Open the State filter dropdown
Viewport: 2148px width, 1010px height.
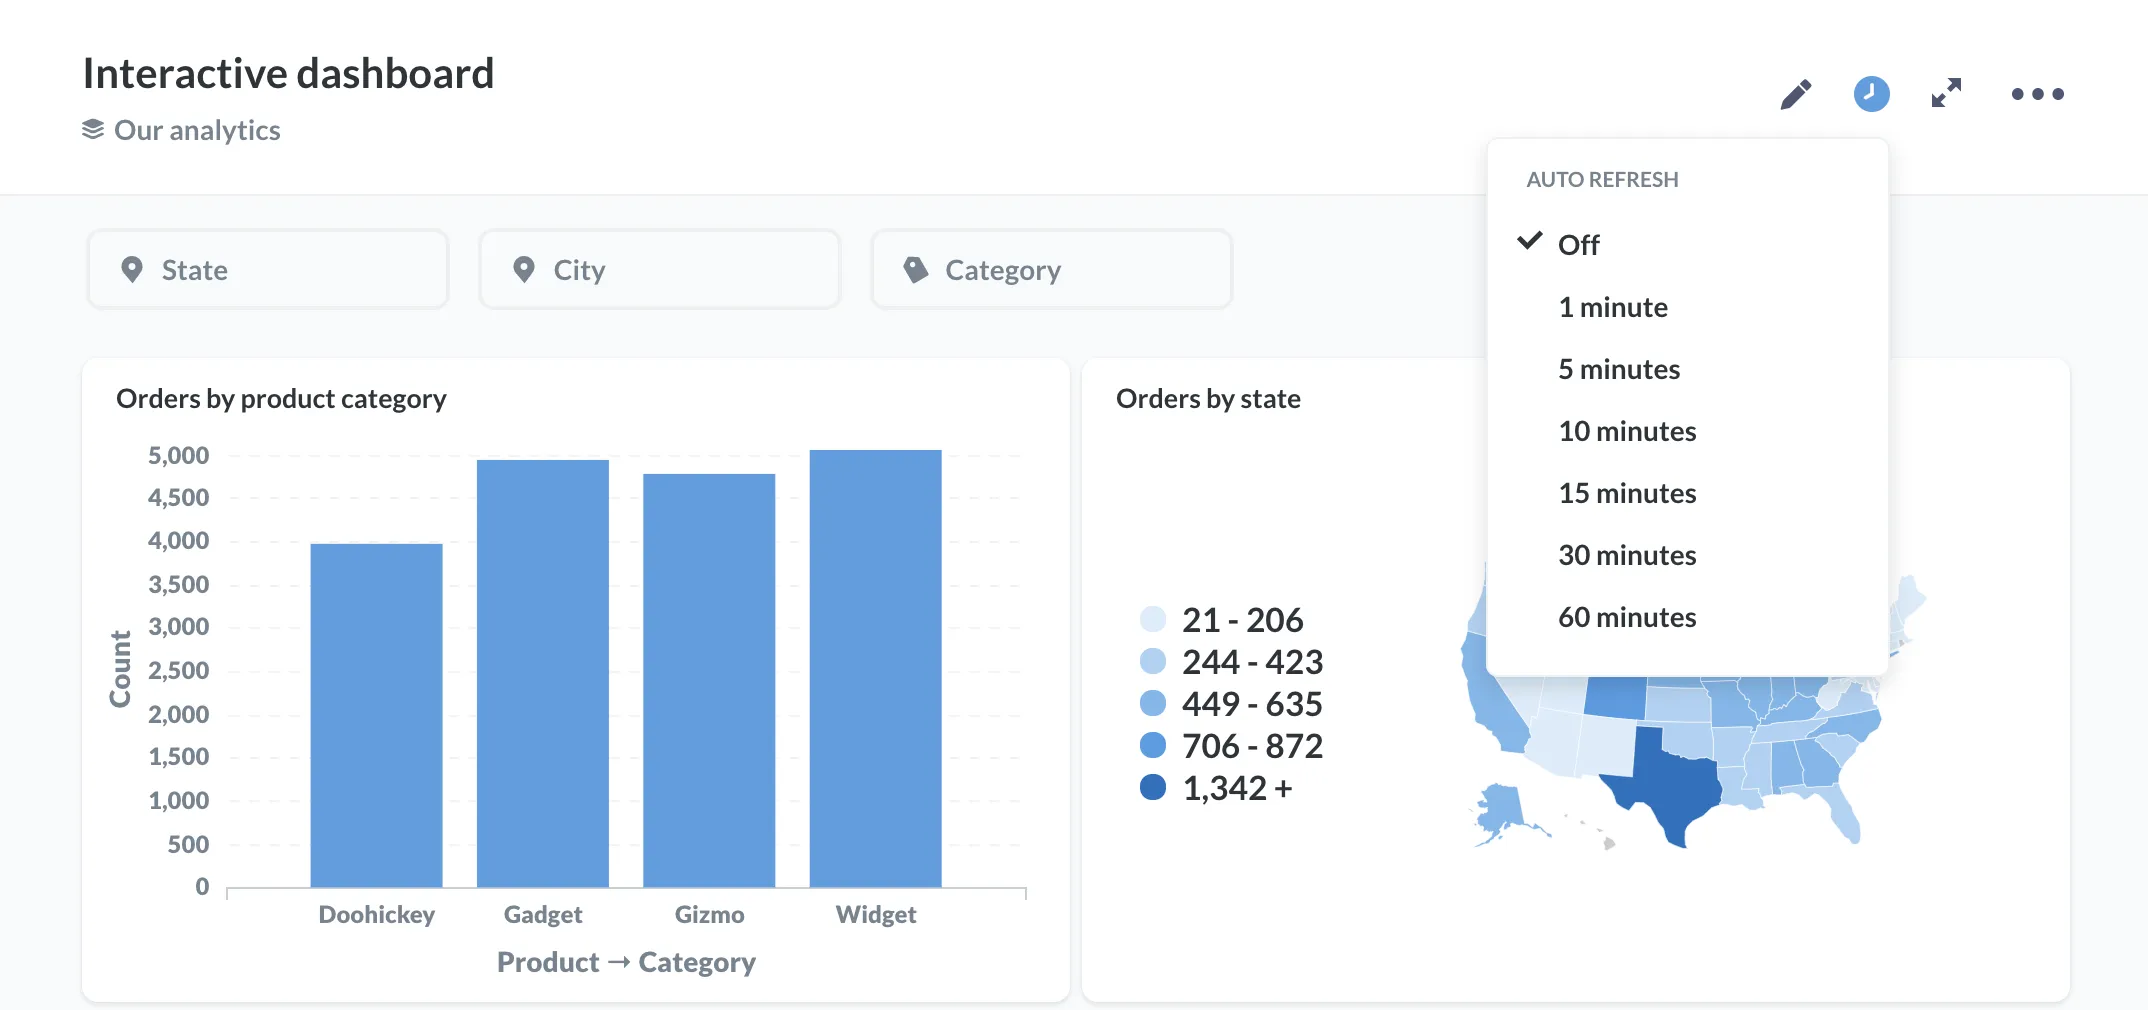(x=268, y=270)
